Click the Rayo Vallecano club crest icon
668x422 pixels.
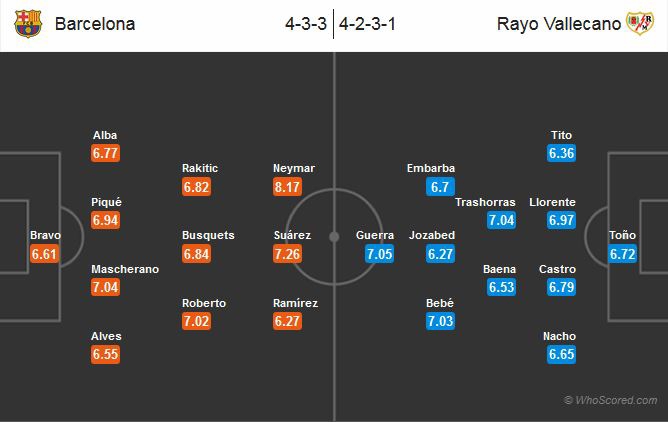point(639,24)
